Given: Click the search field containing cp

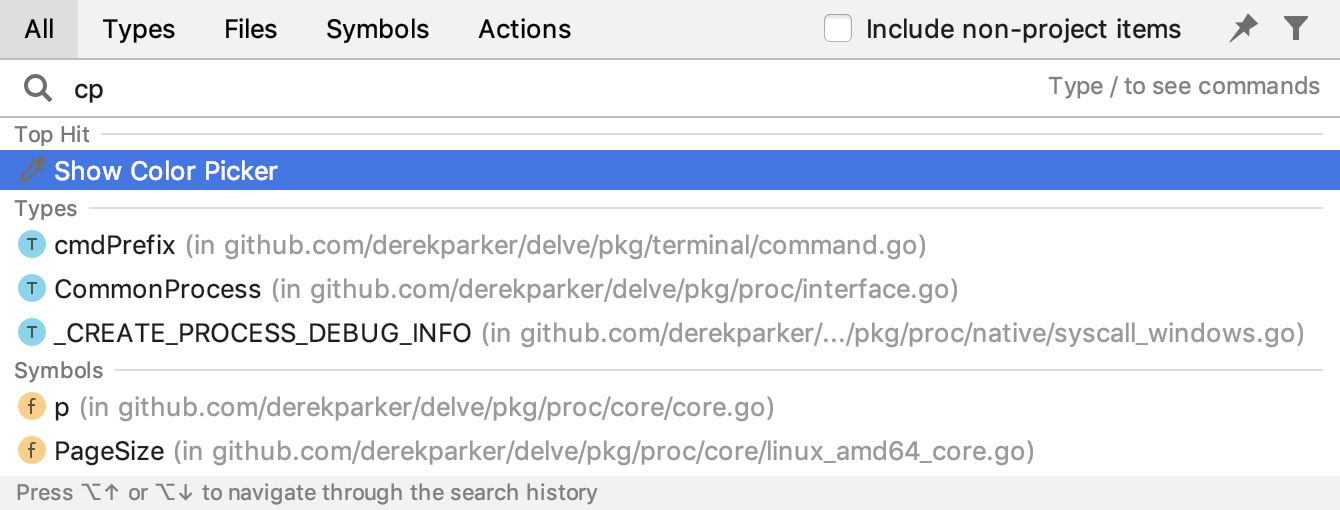Looking at the screenshot, I should pos(500,89).
